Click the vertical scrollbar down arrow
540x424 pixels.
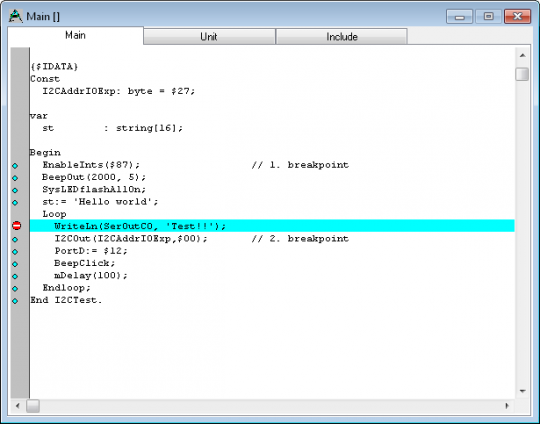click(x=522, y=391)
